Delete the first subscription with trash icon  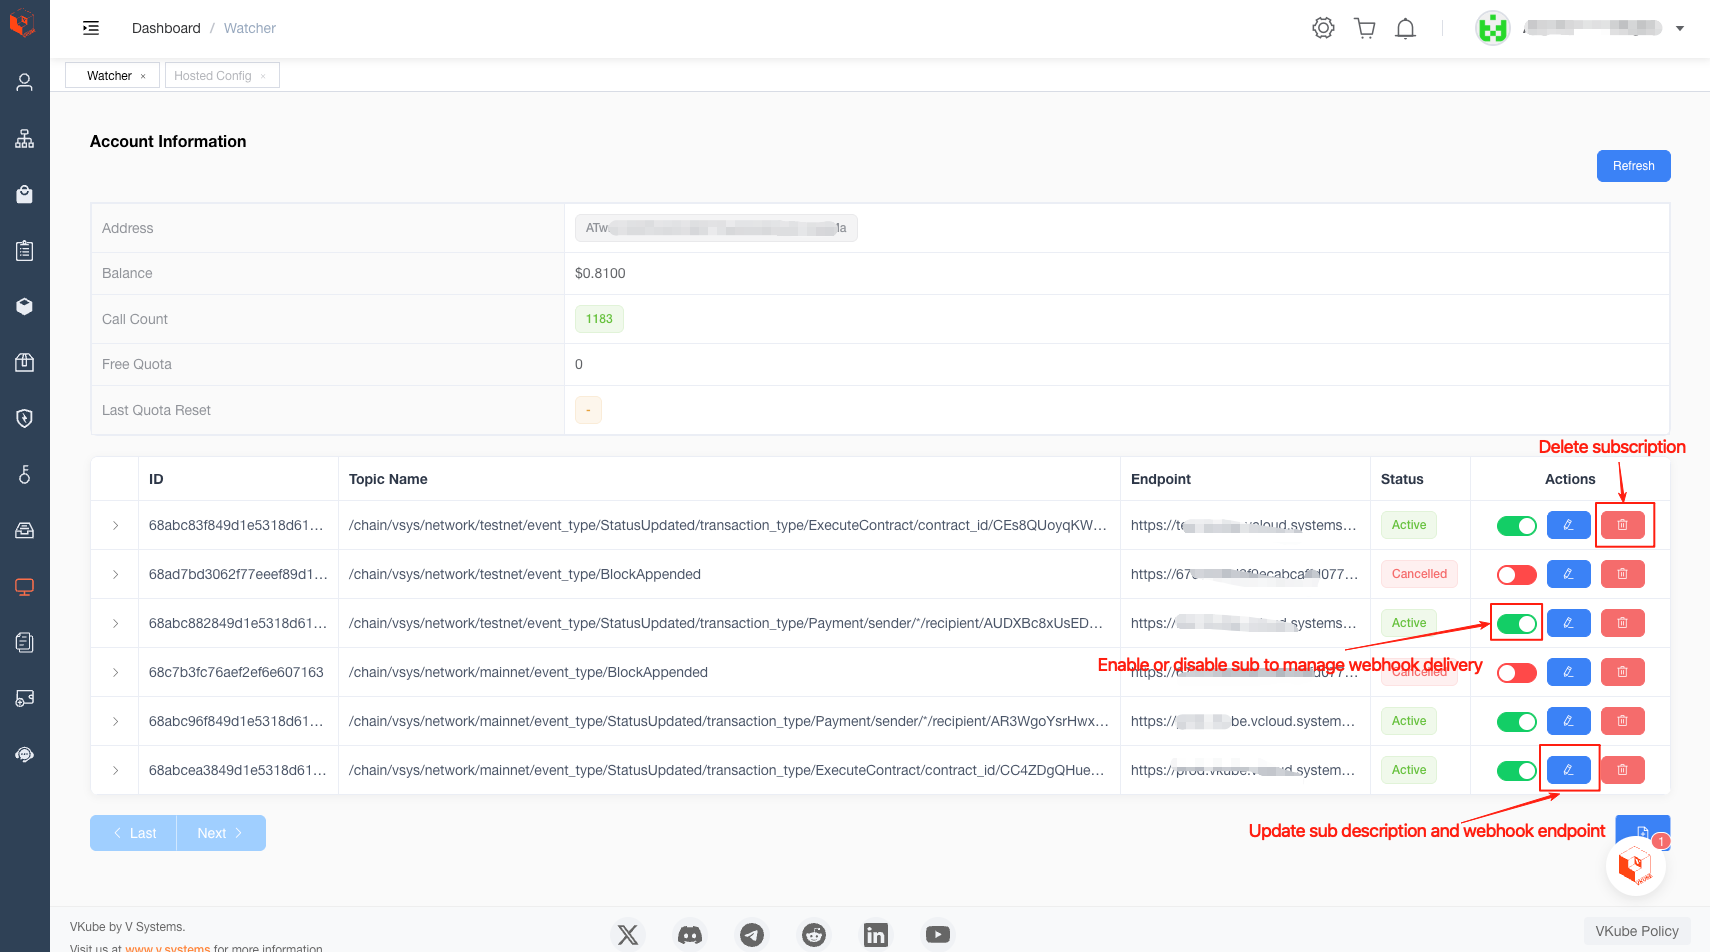click(1622, 525)
